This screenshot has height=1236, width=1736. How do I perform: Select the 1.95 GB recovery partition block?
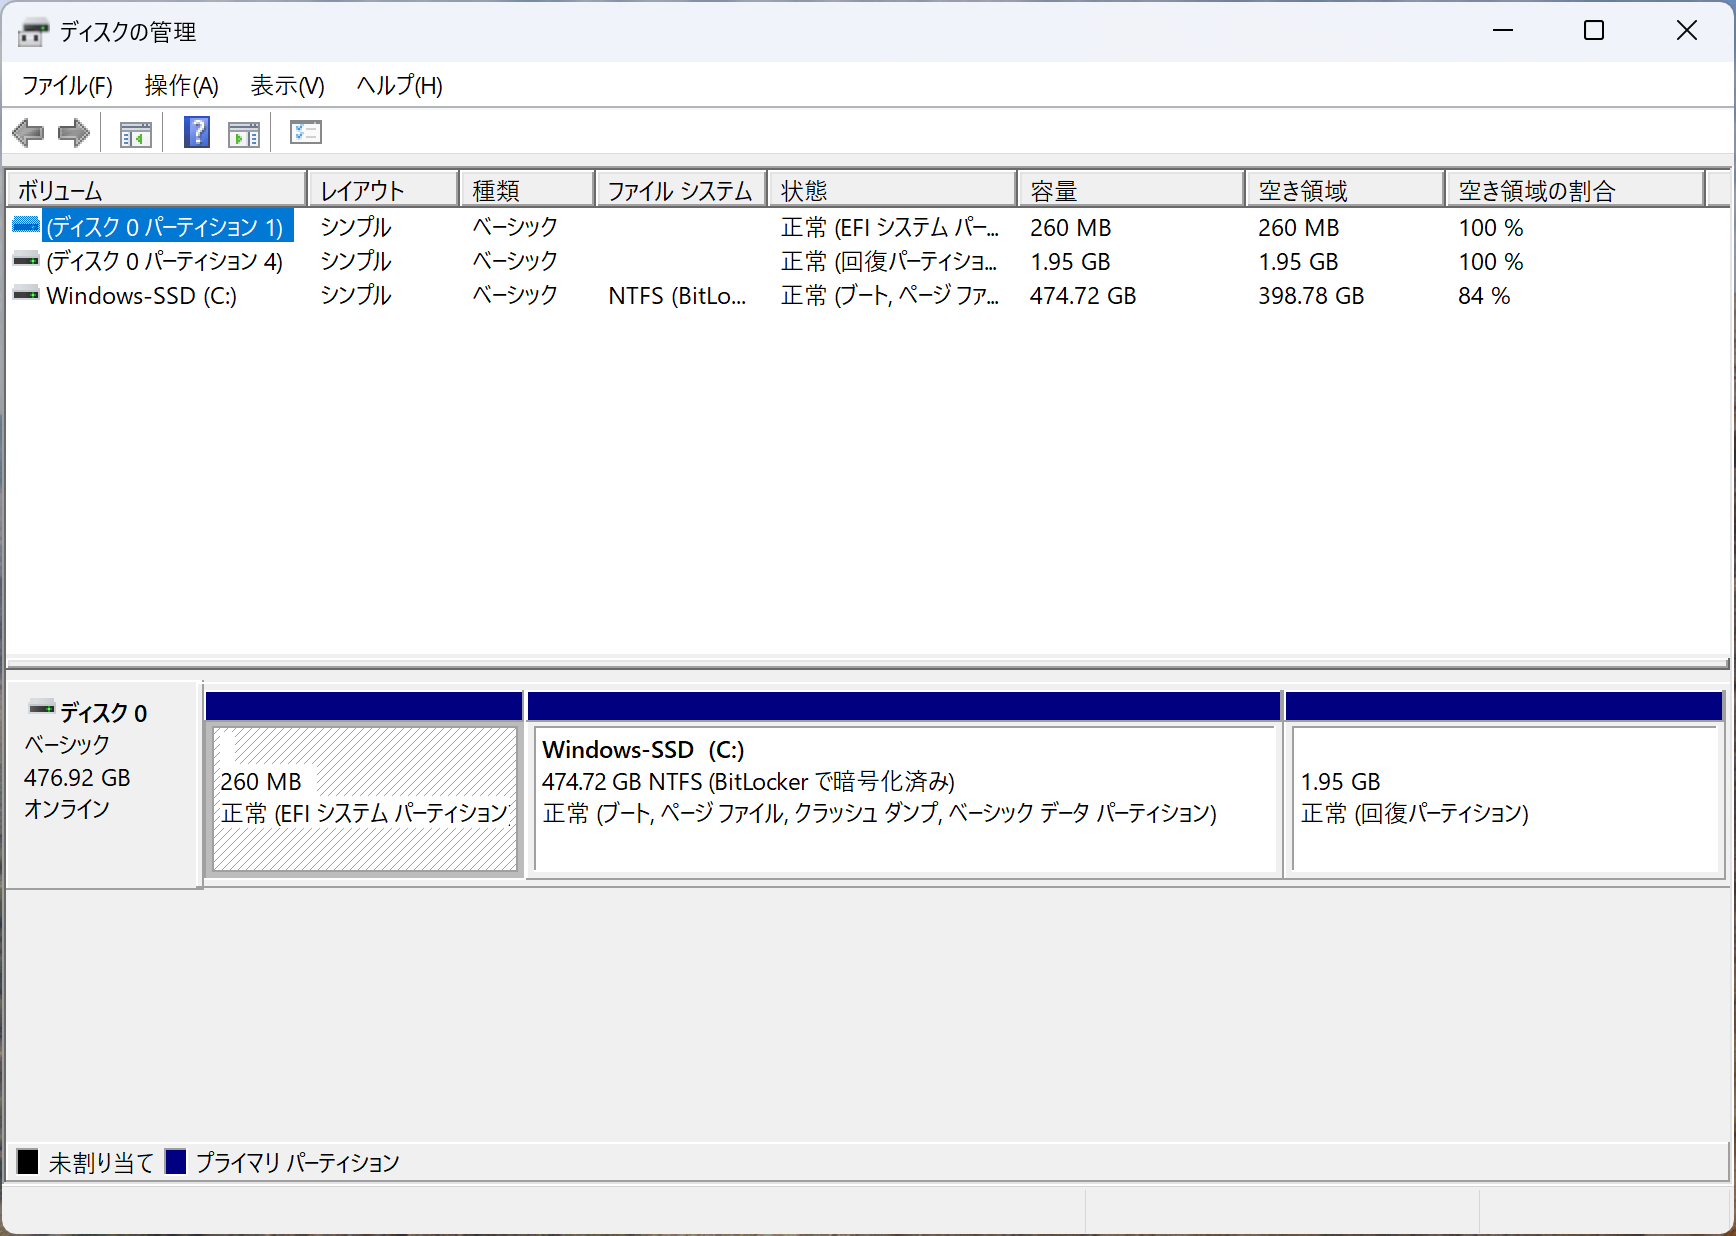click(1504, 798)
